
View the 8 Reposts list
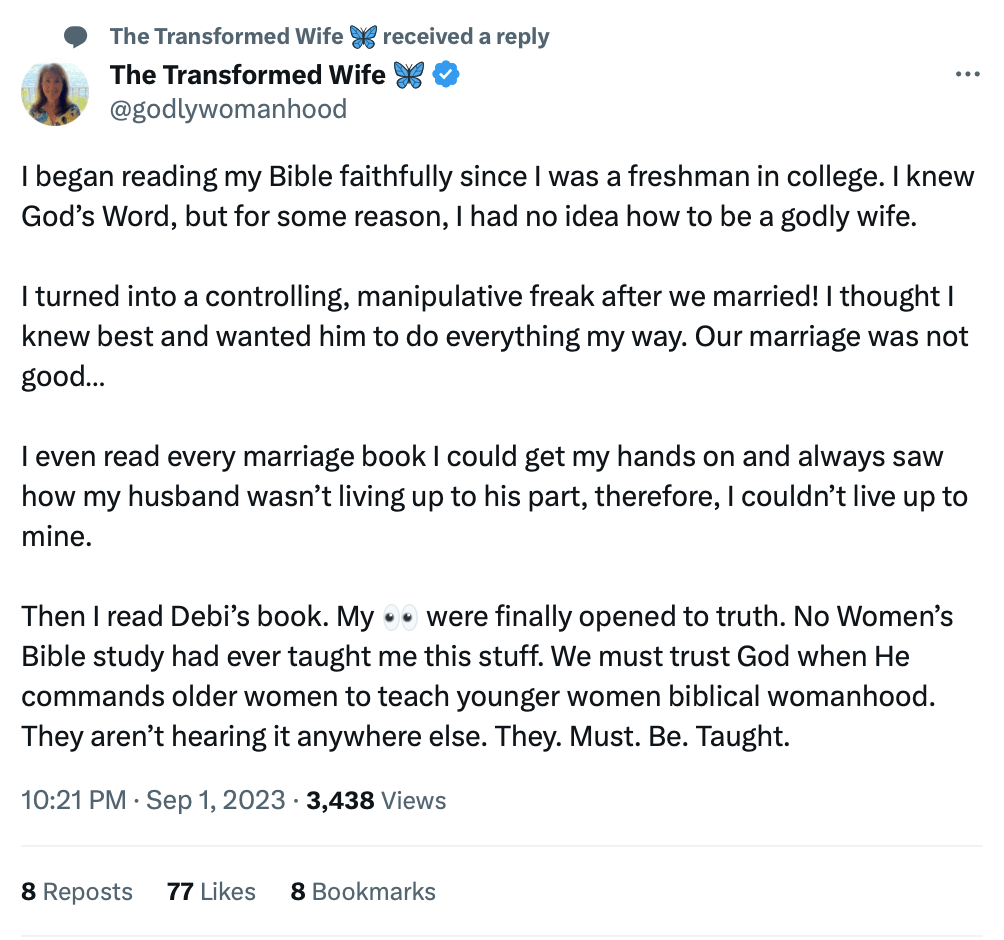coord(77,891)
